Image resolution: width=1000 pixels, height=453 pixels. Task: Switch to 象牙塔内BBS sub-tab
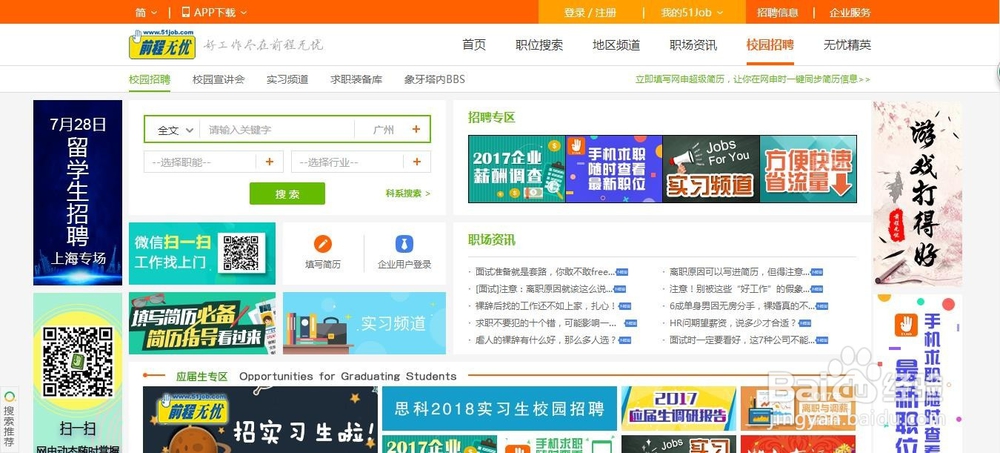(435, 79)
